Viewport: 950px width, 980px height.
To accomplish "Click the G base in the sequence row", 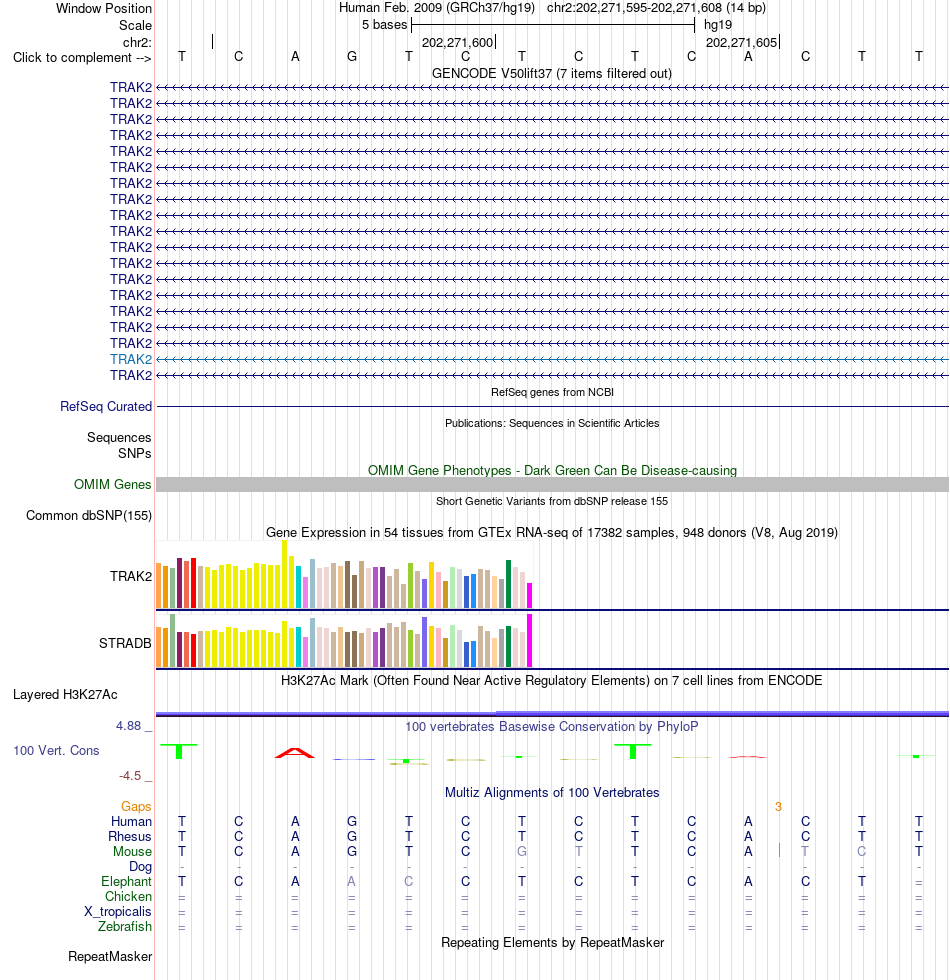I will point(352,57).
